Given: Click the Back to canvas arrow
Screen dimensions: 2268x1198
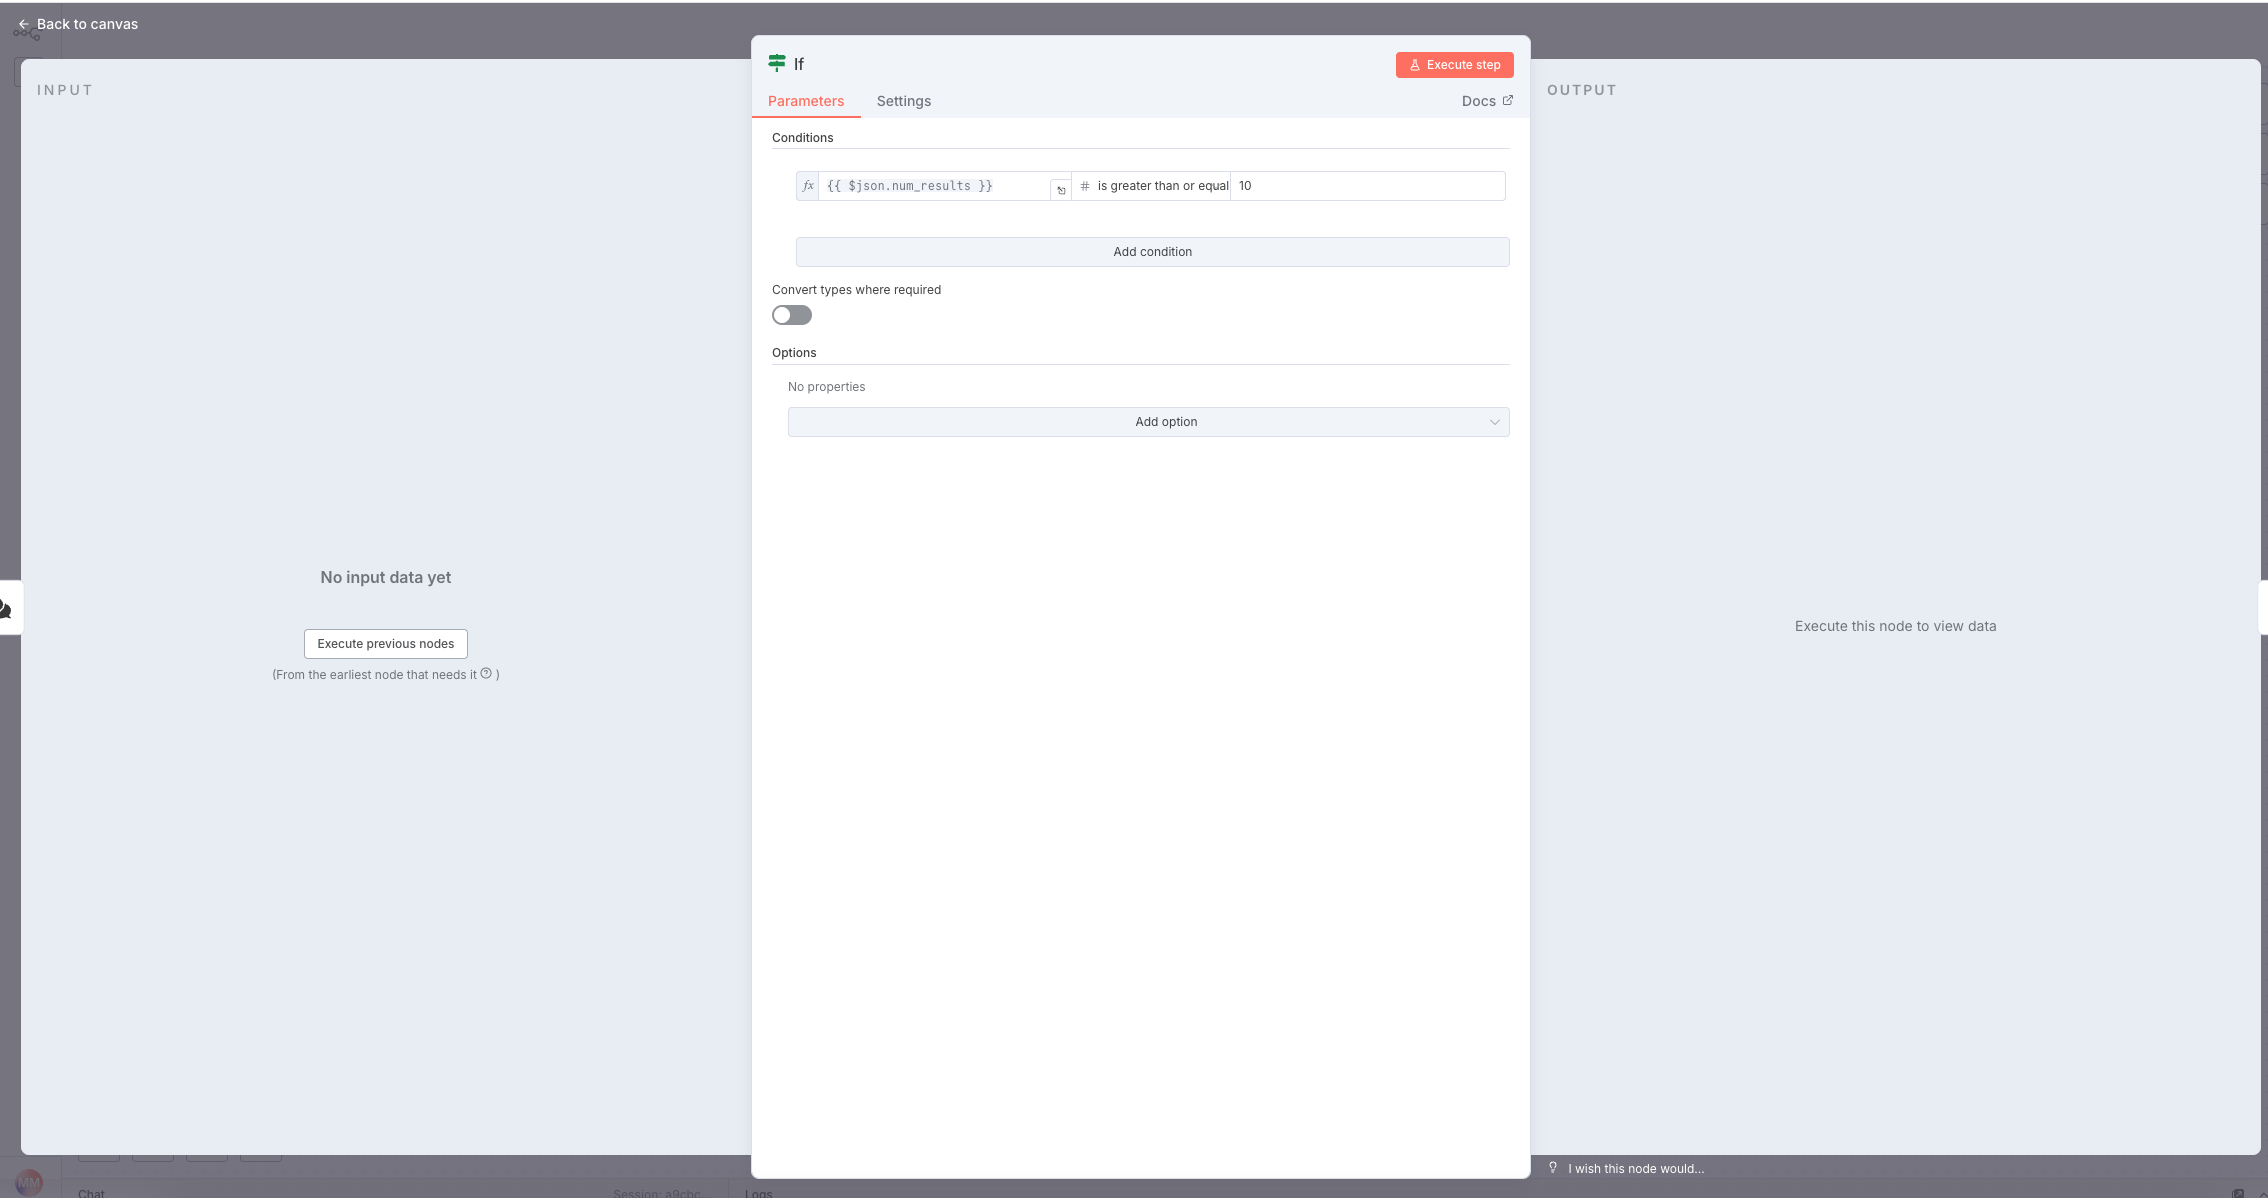Looking at the screenshot, I should point(24,24).
